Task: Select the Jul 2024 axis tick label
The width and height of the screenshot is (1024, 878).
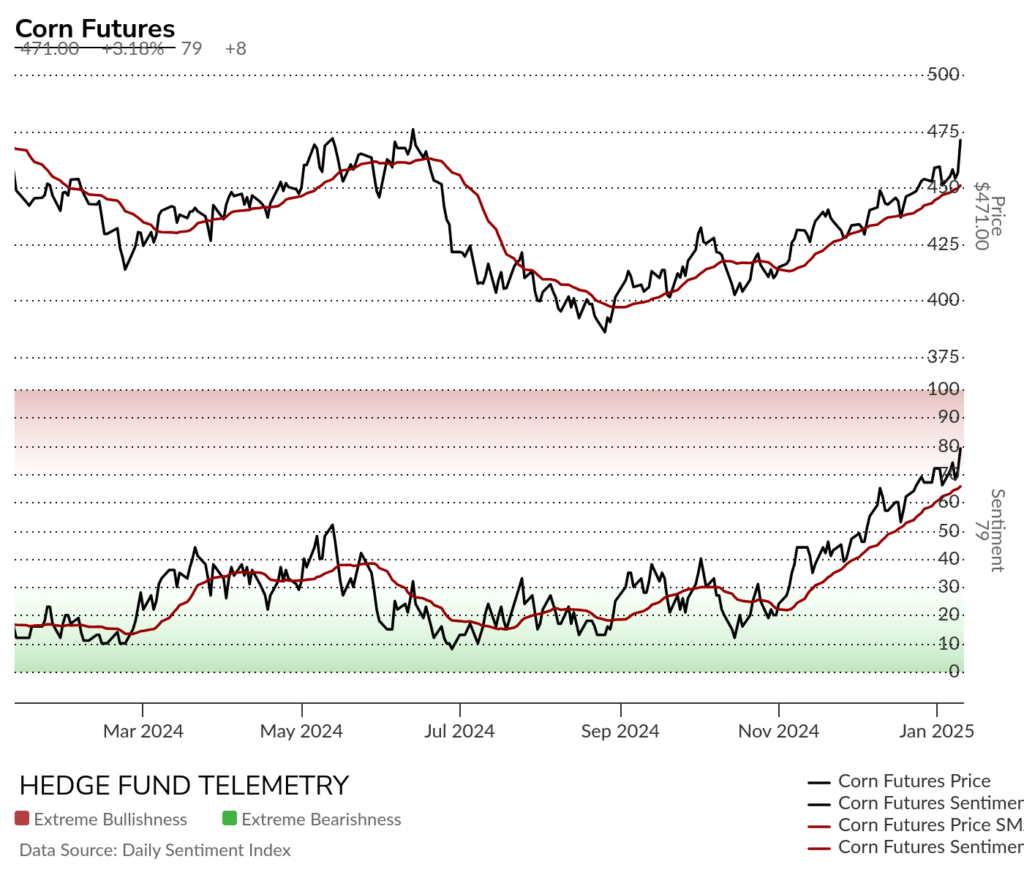Action: click(x=459, y=731)
